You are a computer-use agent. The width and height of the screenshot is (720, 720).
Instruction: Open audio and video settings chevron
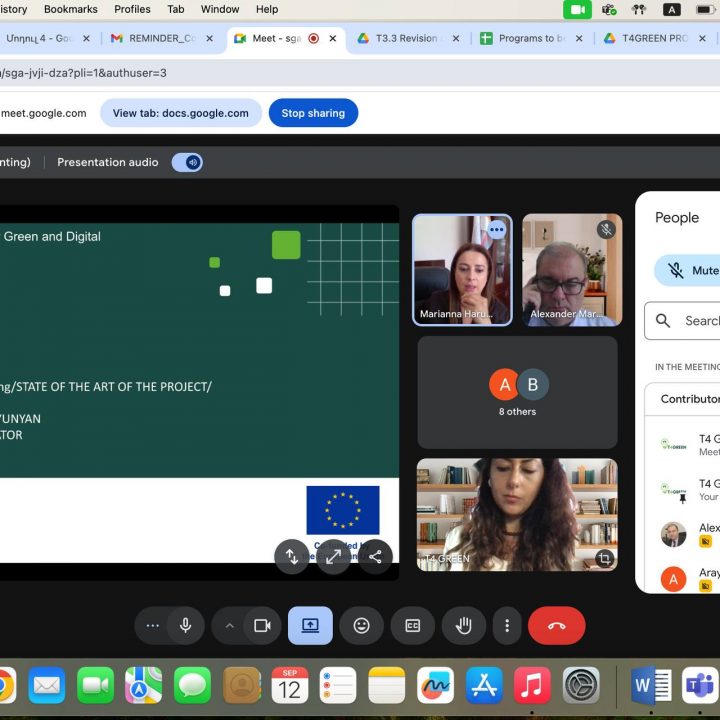(229, 626)
